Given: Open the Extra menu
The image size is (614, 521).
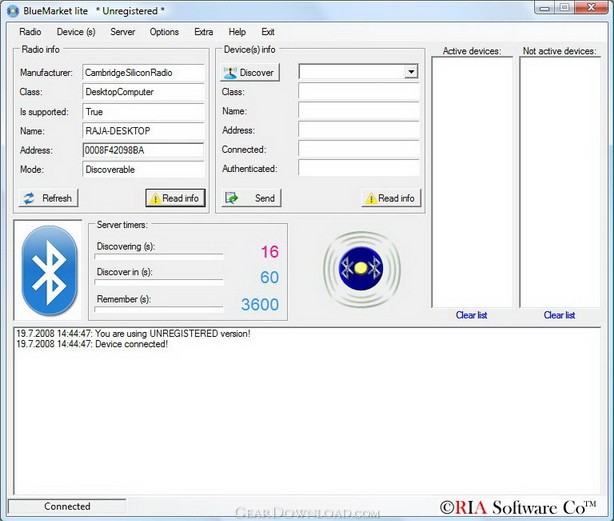Looking at the screenshot, I should click(x=204, y=32).
